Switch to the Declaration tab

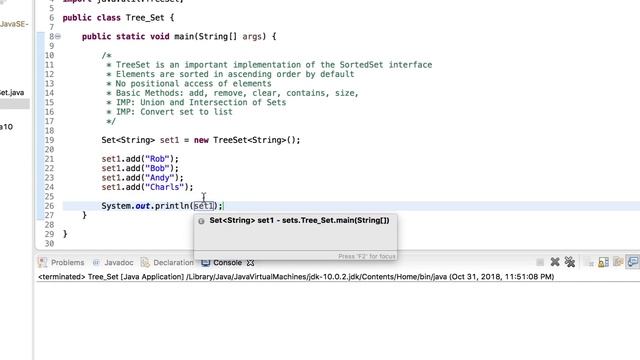(173, 262)
